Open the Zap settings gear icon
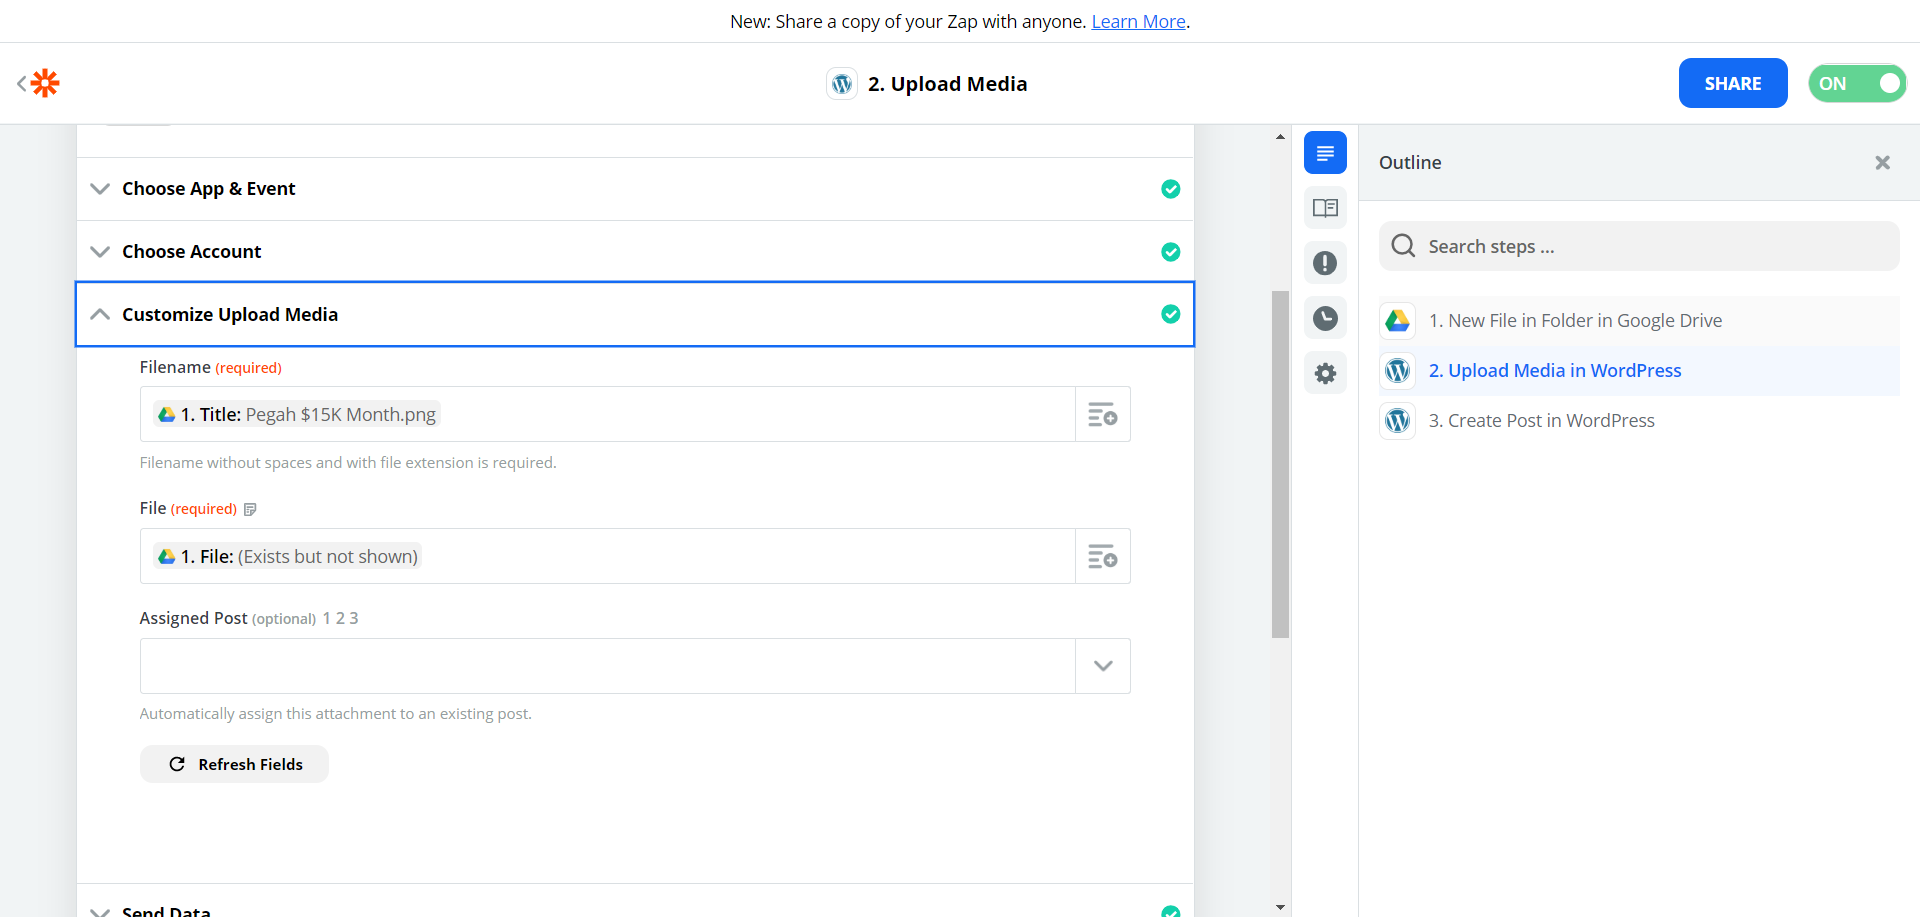 pyautogui.click(x=1325, y=373)
